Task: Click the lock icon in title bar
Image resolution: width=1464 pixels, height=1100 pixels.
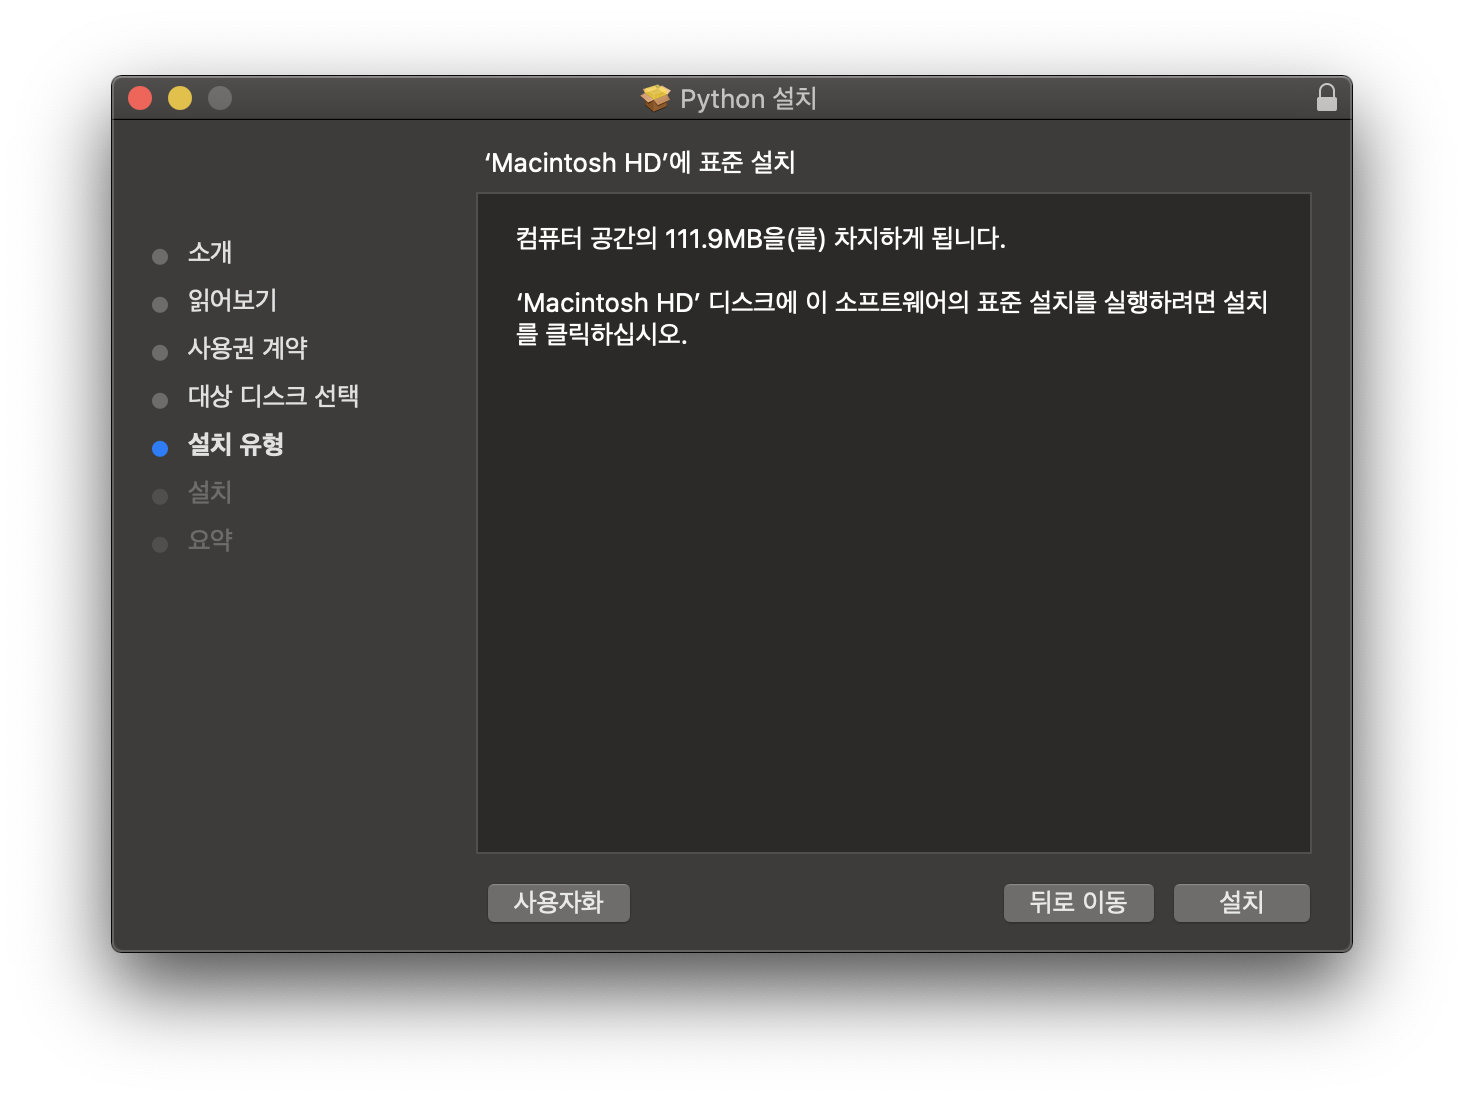Action: click(1326, 98)
